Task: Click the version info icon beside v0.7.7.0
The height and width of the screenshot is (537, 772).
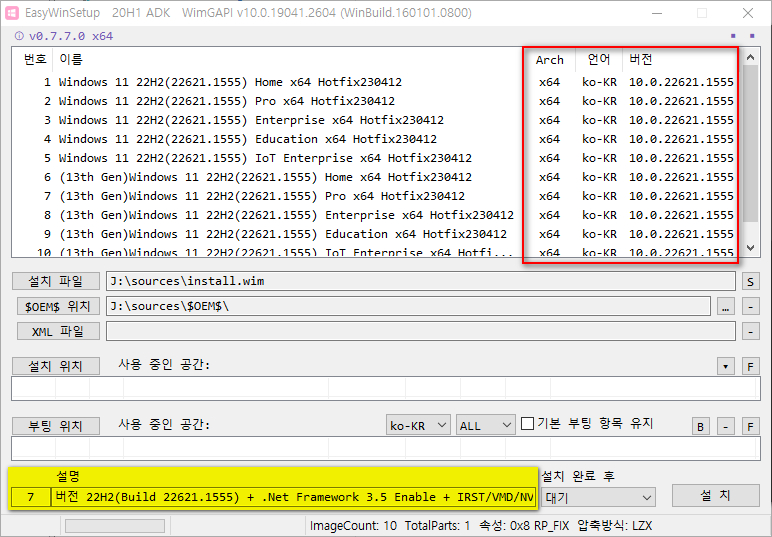Action: coord(19,36)
